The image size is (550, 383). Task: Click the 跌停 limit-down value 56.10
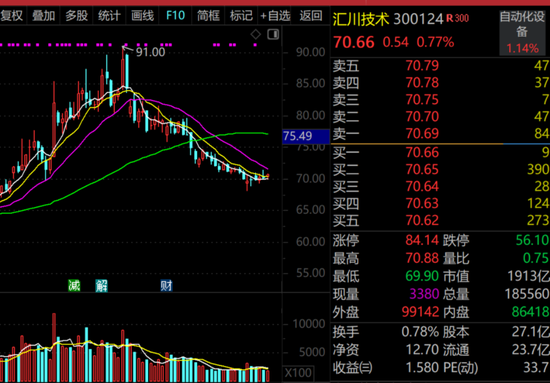click(532, 241)
